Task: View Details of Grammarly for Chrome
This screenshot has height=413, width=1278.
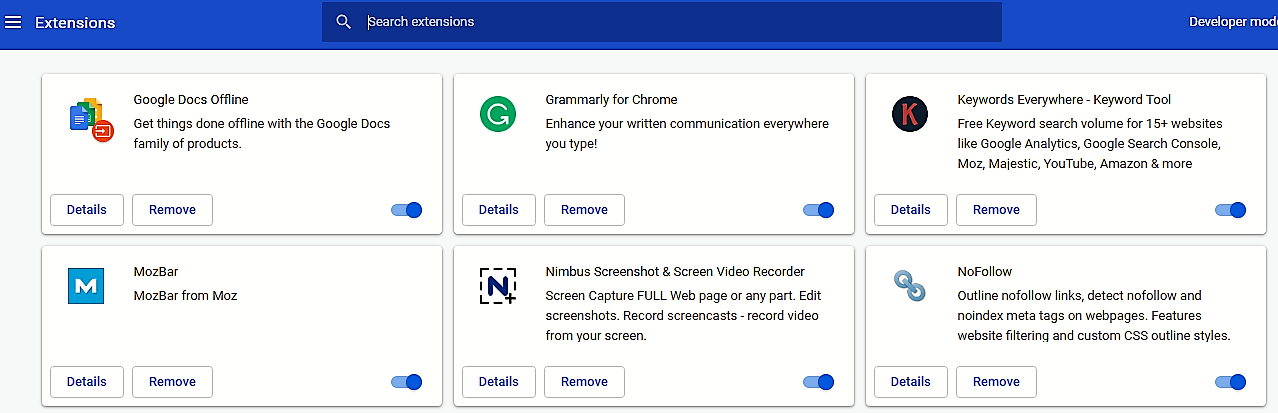Action: 499,210
